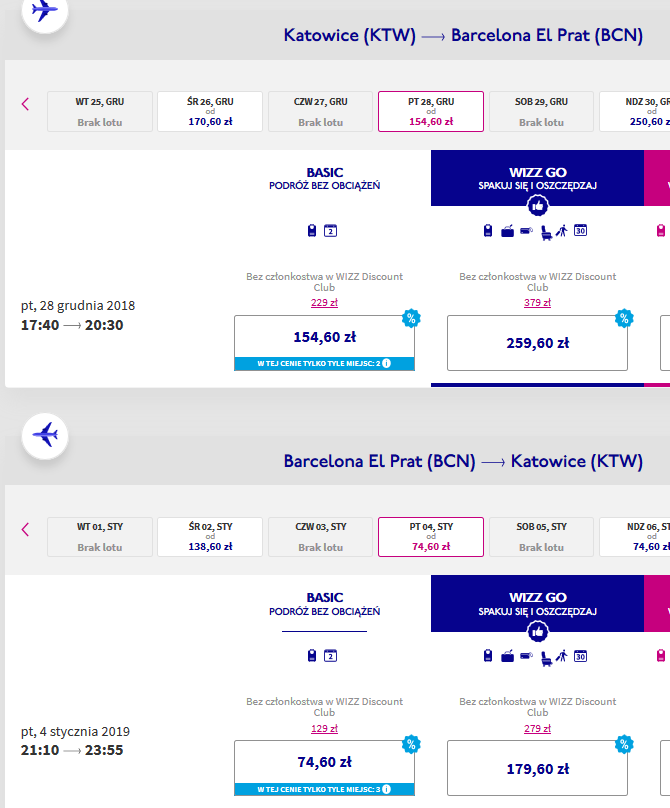Image resolution: width=670 pixels, height=808 pixels.
Task: Click the info icon on 154,60 zł seats notice
Action: (x=387, y=363)
